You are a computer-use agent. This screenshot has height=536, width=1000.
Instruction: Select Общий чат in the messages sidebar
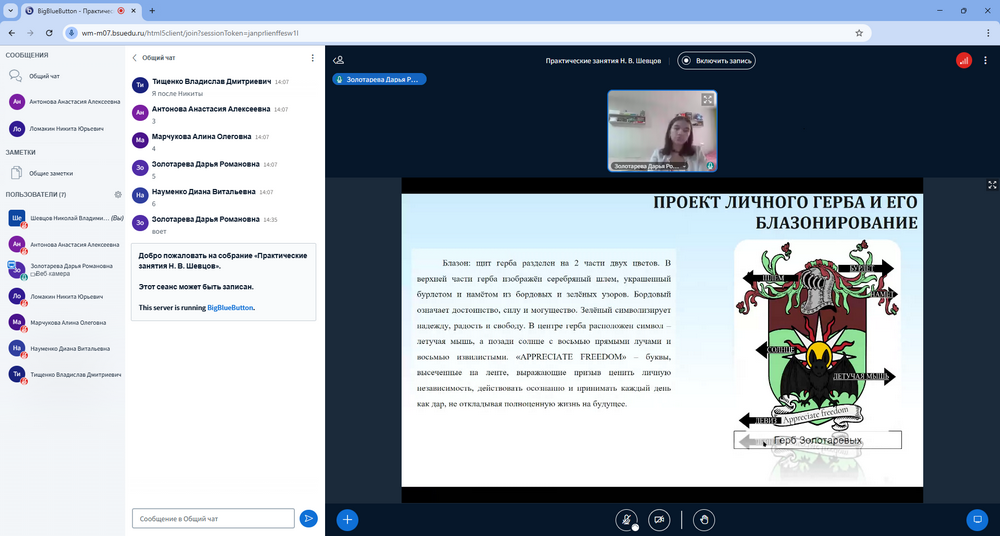(43, 76)
